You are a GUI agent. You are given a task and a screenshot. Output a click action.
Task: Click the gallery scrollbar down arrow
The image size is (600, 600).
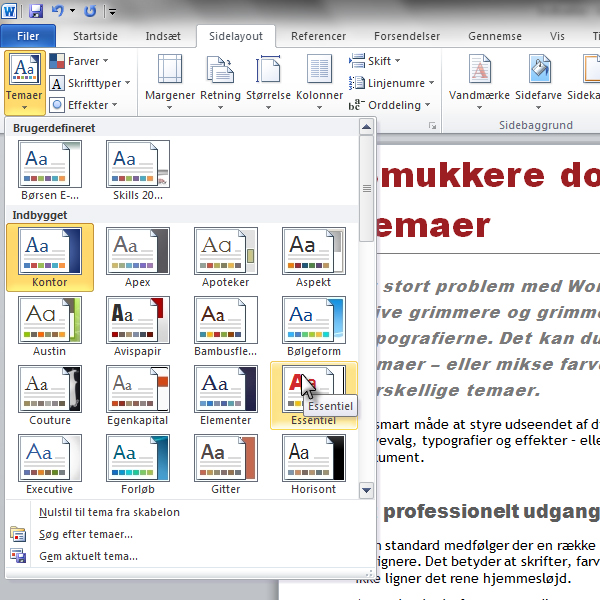click(366, 490)
